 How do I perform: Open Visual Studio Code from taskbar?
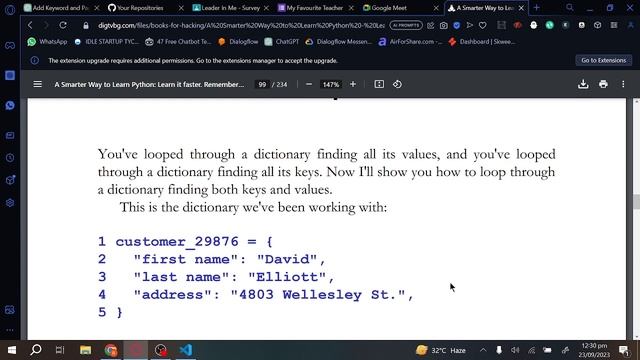186,350
